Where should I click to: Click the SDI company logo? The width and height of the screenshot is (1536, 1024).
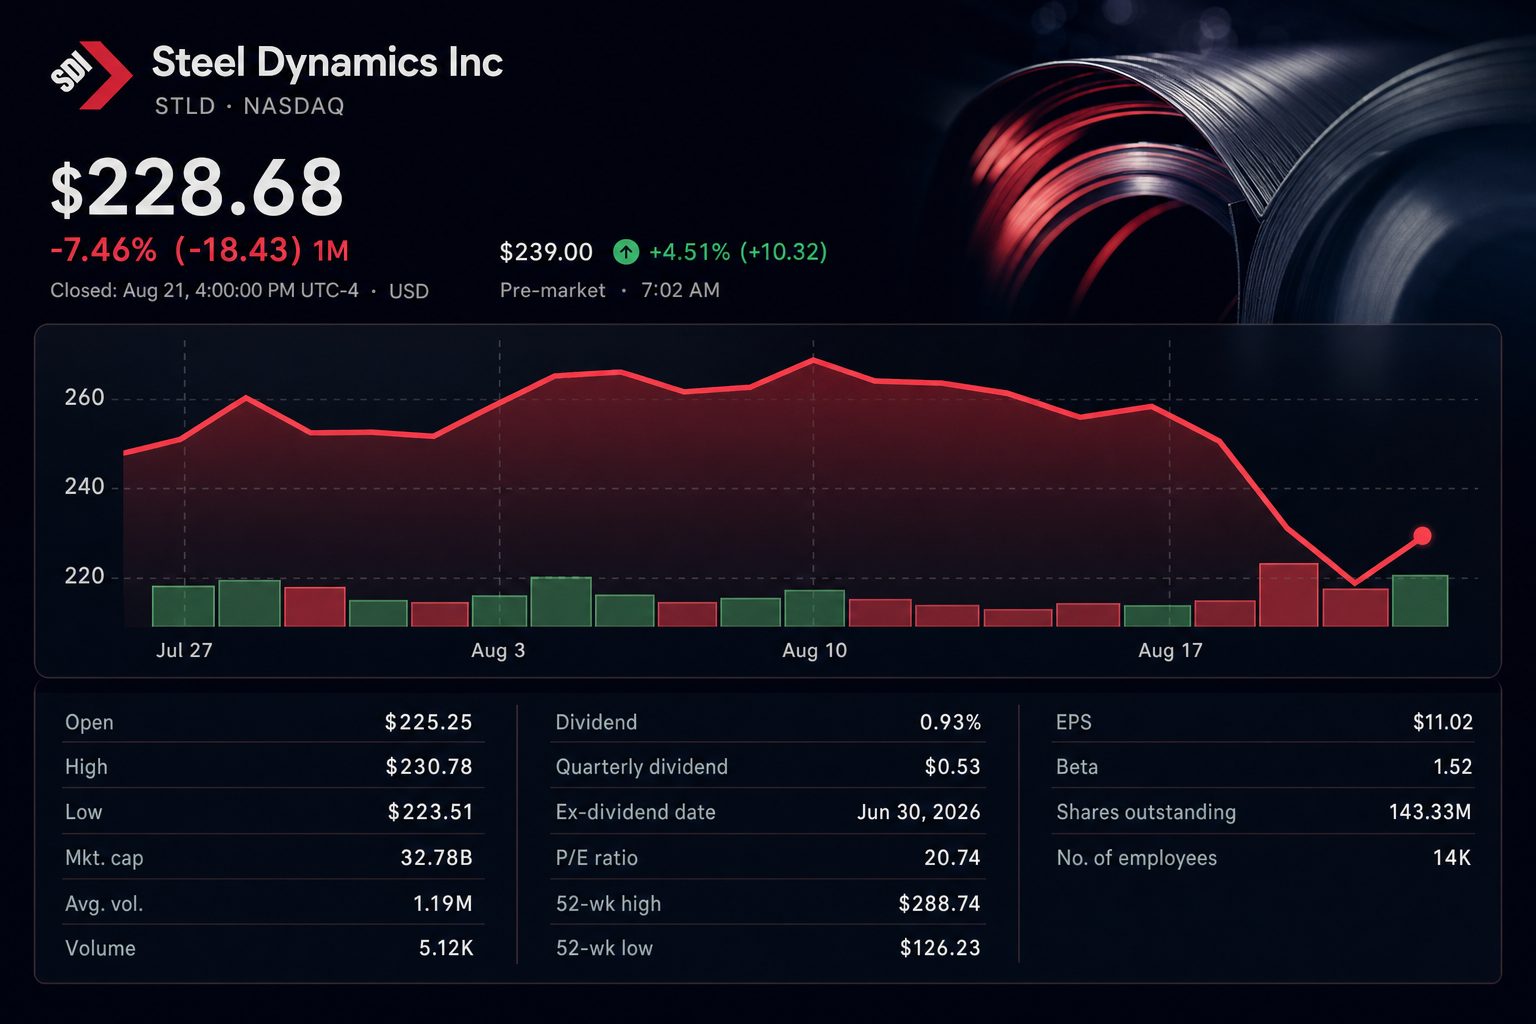tap(91, 74)
